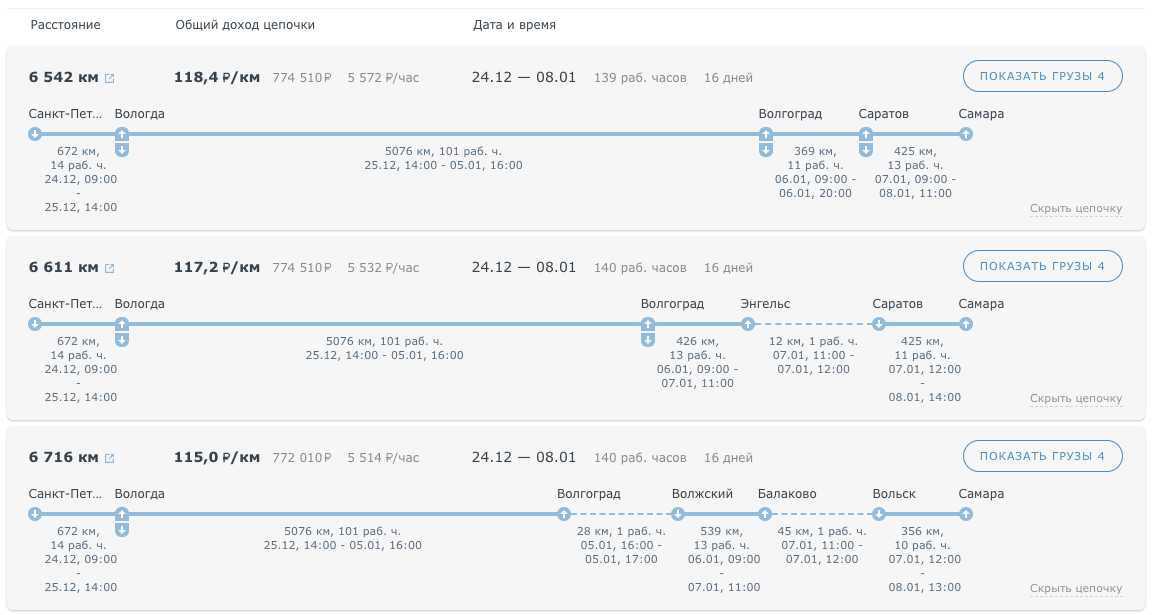Click the dashed 28 км Волгоград–Волжский segment
This screenshot has width=1153, height=615.
[621, 514]
